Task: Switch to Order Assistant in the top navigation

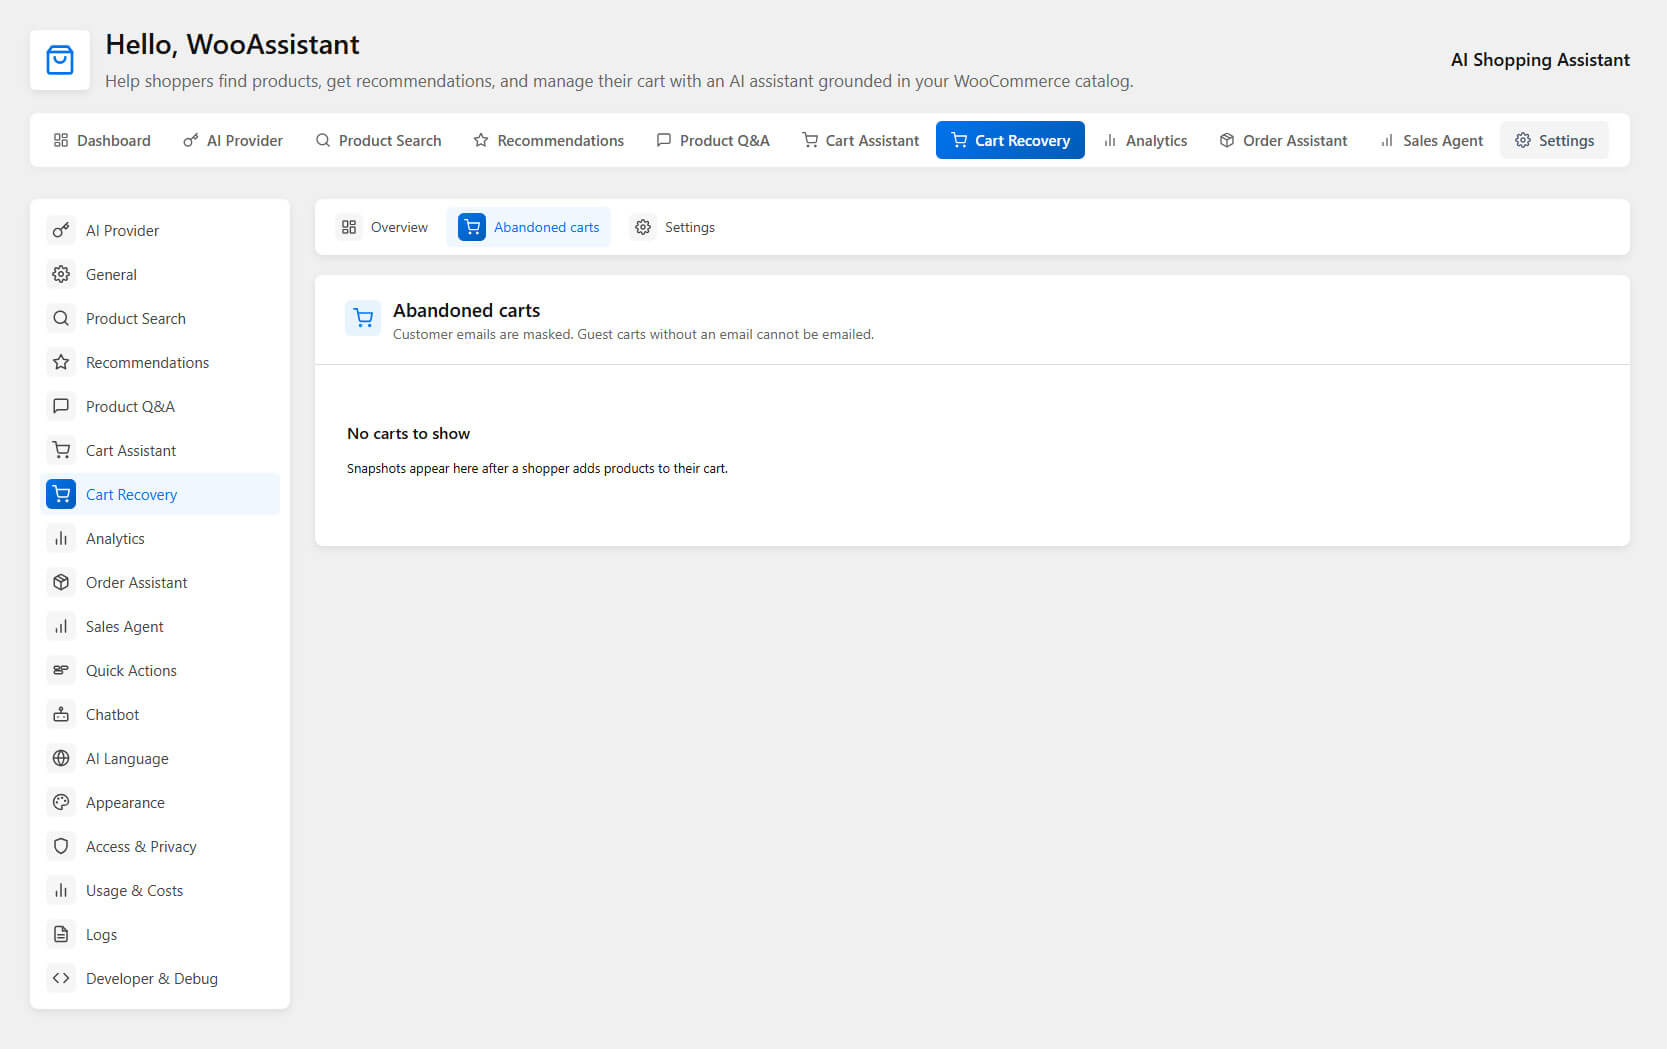Action: (1283, 140)
